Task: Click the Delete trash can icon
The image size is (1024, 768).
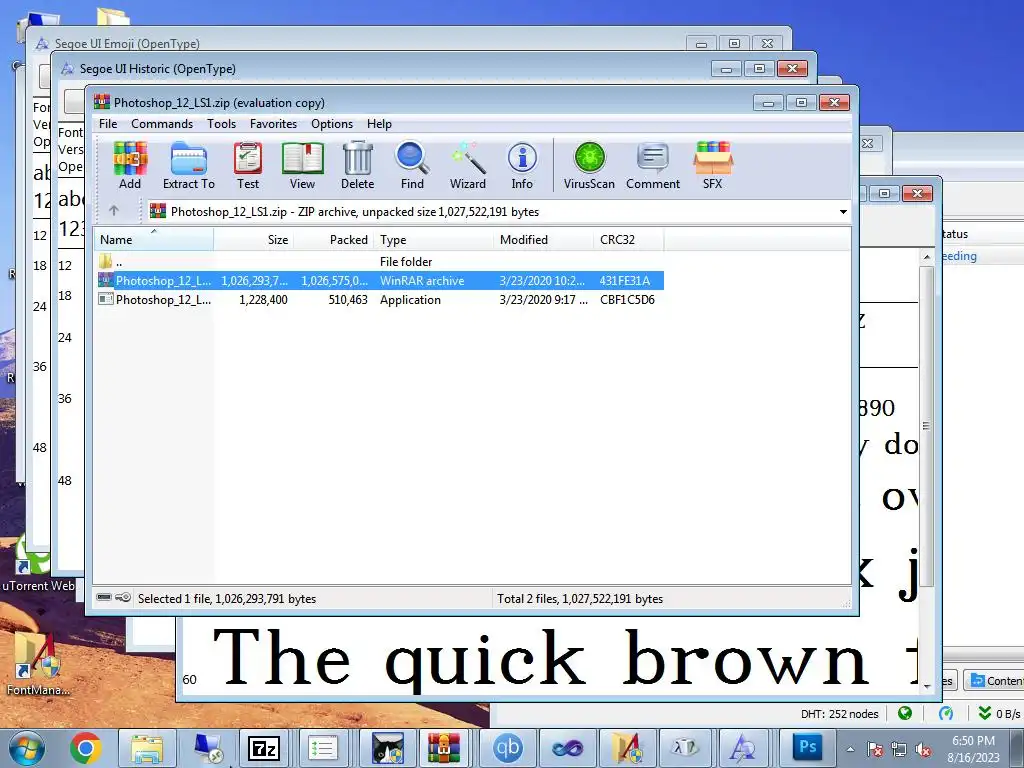Action: point(357,165)
